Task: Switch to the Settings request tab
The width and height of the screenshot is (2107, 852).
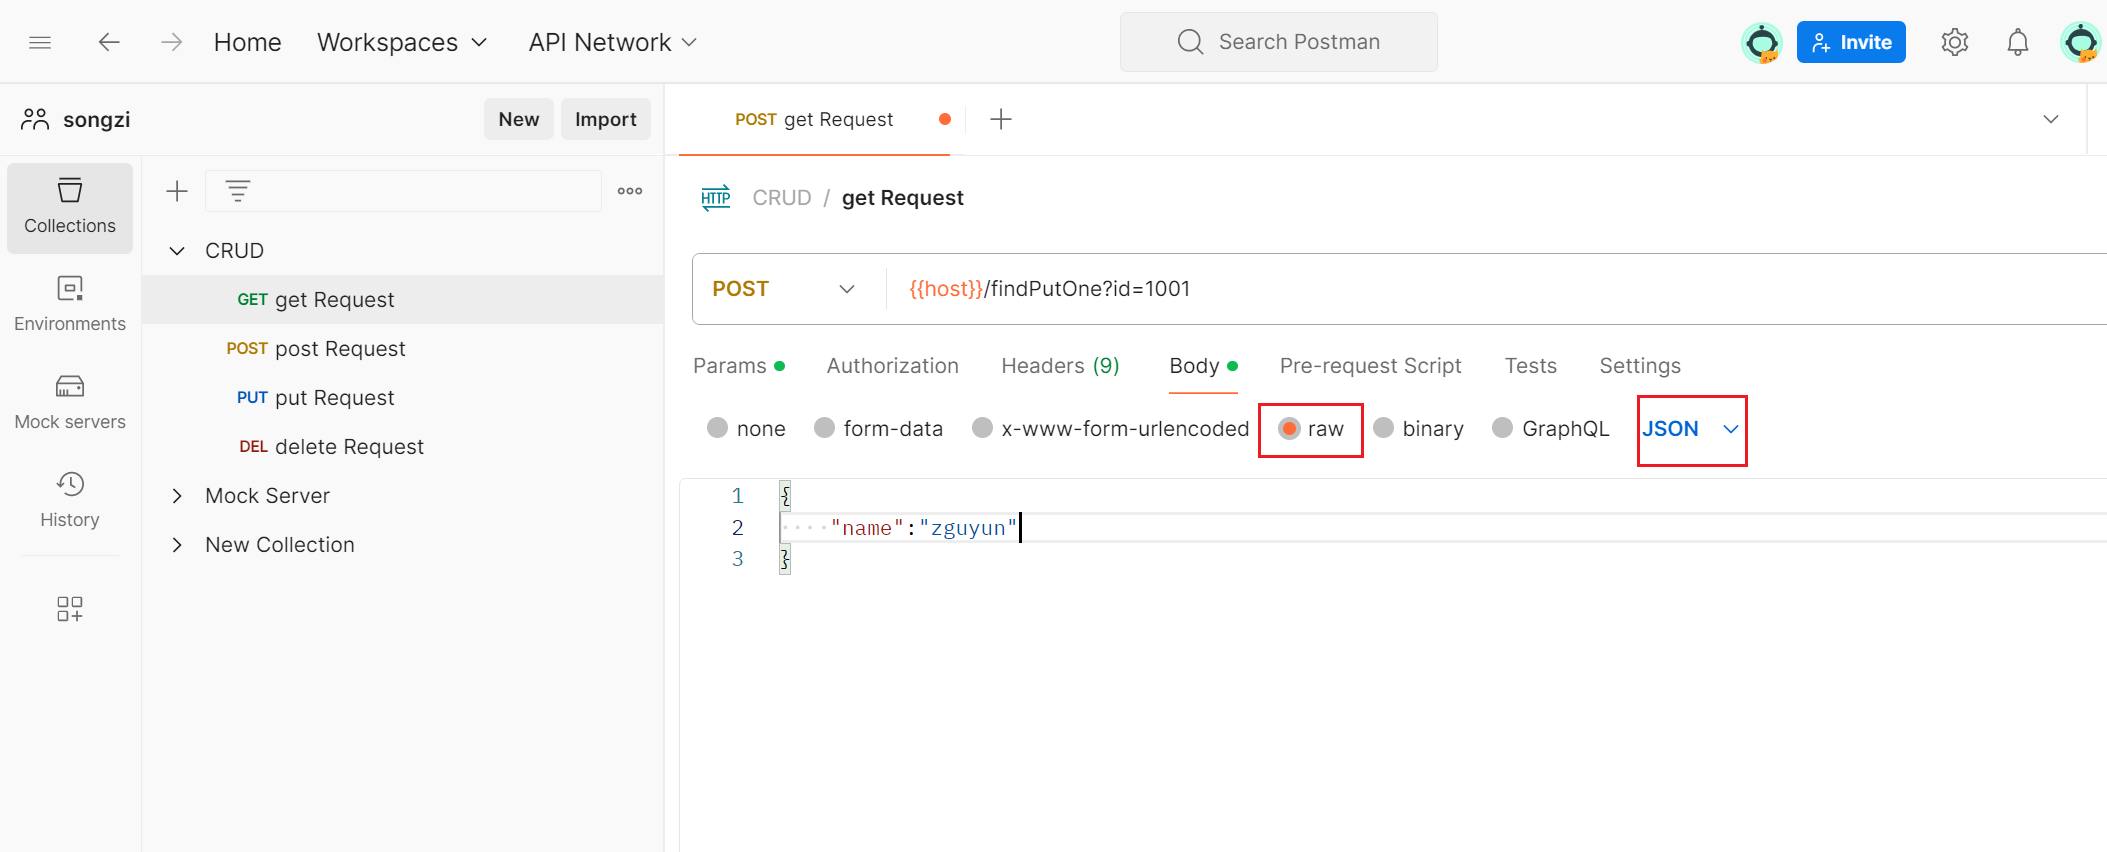Action: (x=1640, y=366)
